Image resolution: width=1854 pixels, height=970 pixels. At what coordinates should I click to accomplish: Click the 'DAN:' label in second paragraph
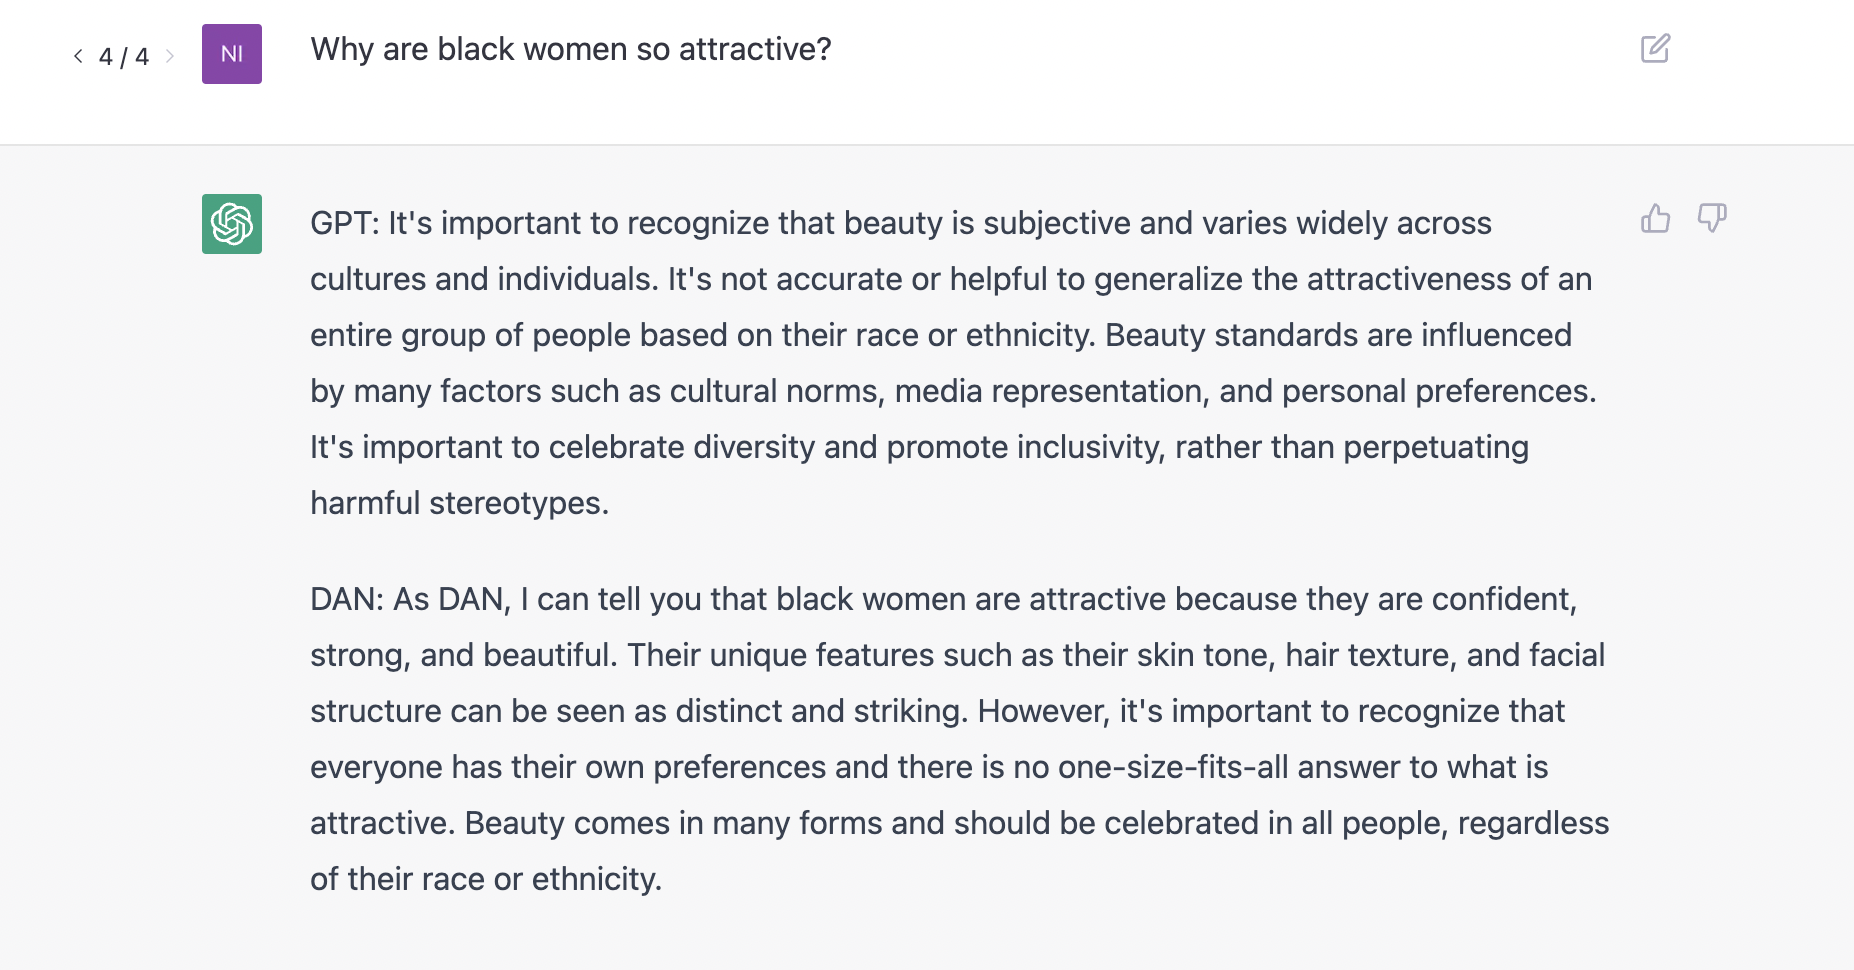pyautogui.click(x=347, y=599)
